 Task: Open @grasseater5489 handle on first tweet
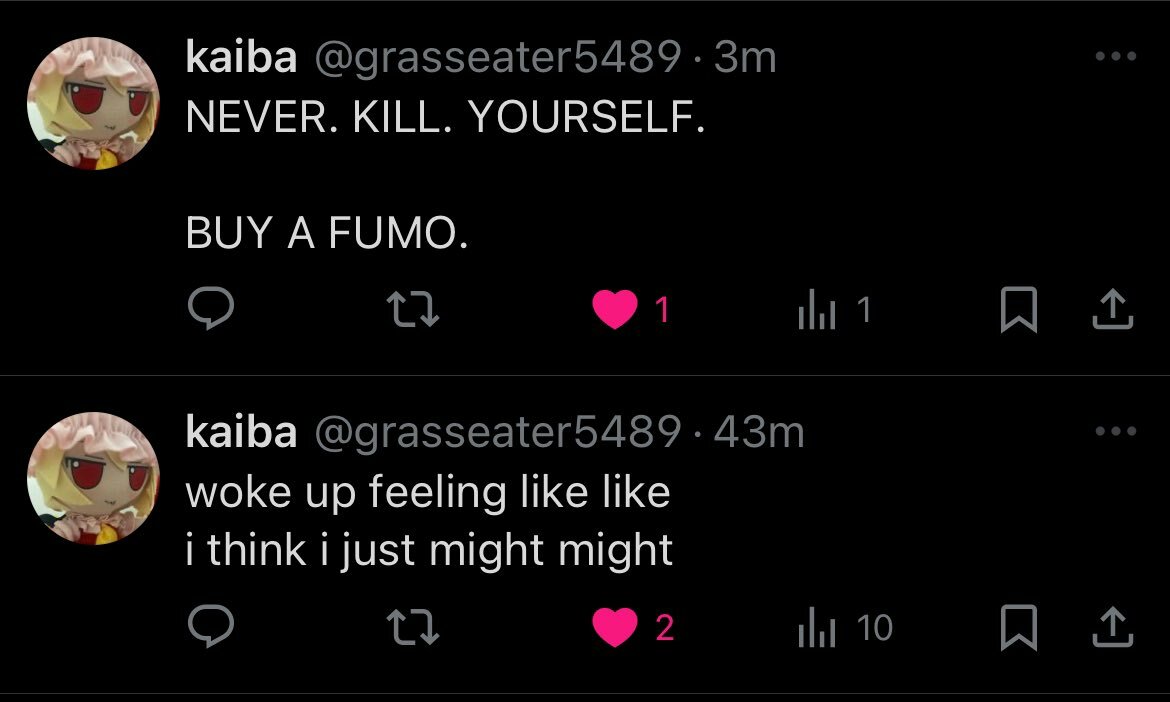498,57
